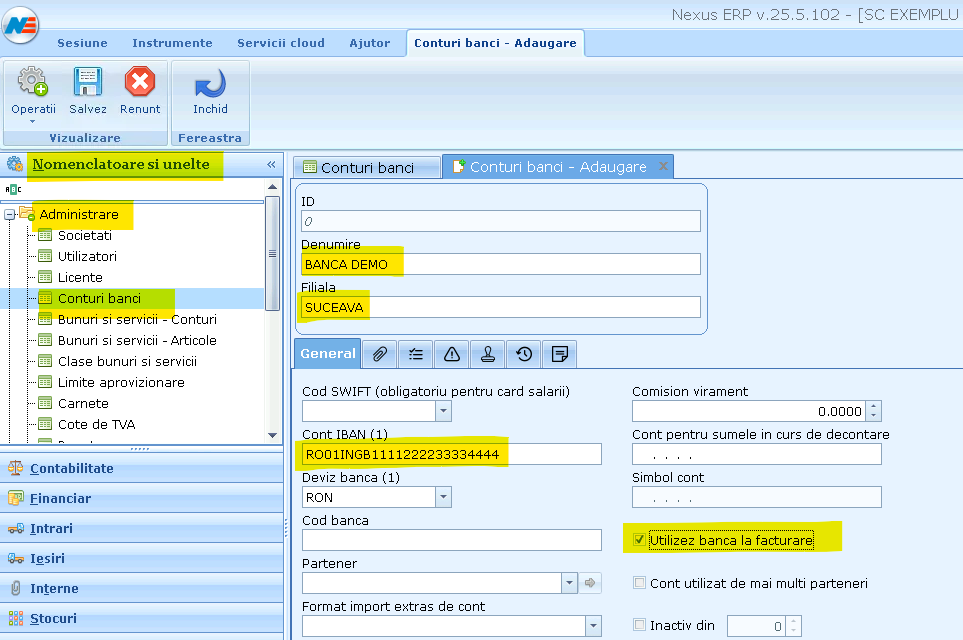Open the Servicii cloud menu
This screenshot has height=640, width=963.
(281, 43)
